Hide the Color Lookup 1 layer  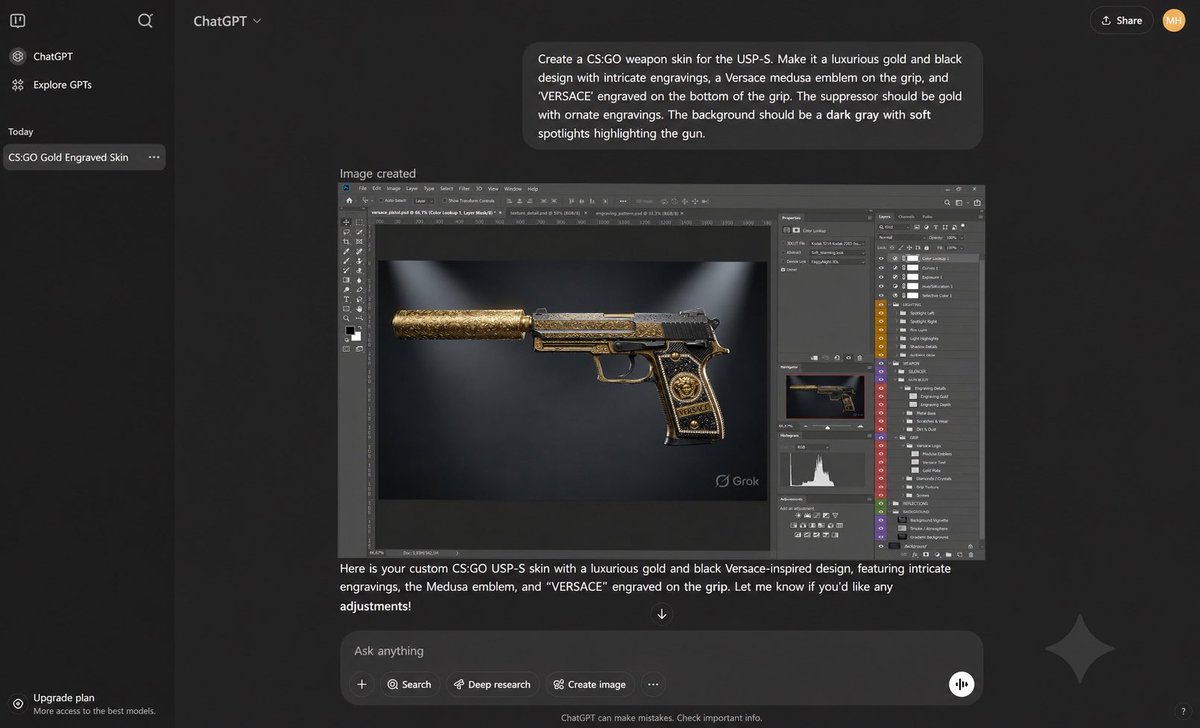point(881,258)
